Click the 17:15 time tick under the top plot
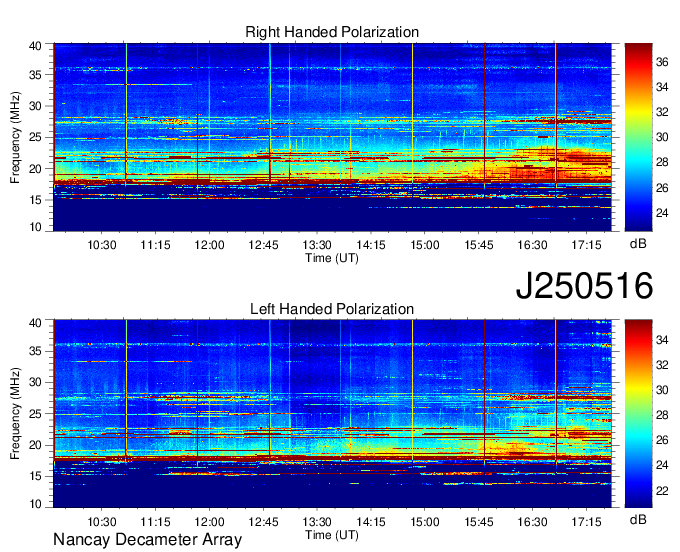Screen dimensions: 680x552 (x=586, y=245)
